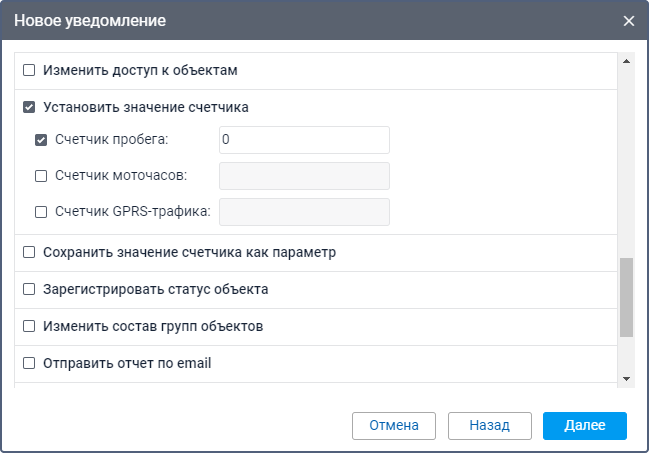Enable Изменить доступ к объектам checkbox
This screenshot has width=649, height=453.
tap(29, 71)
